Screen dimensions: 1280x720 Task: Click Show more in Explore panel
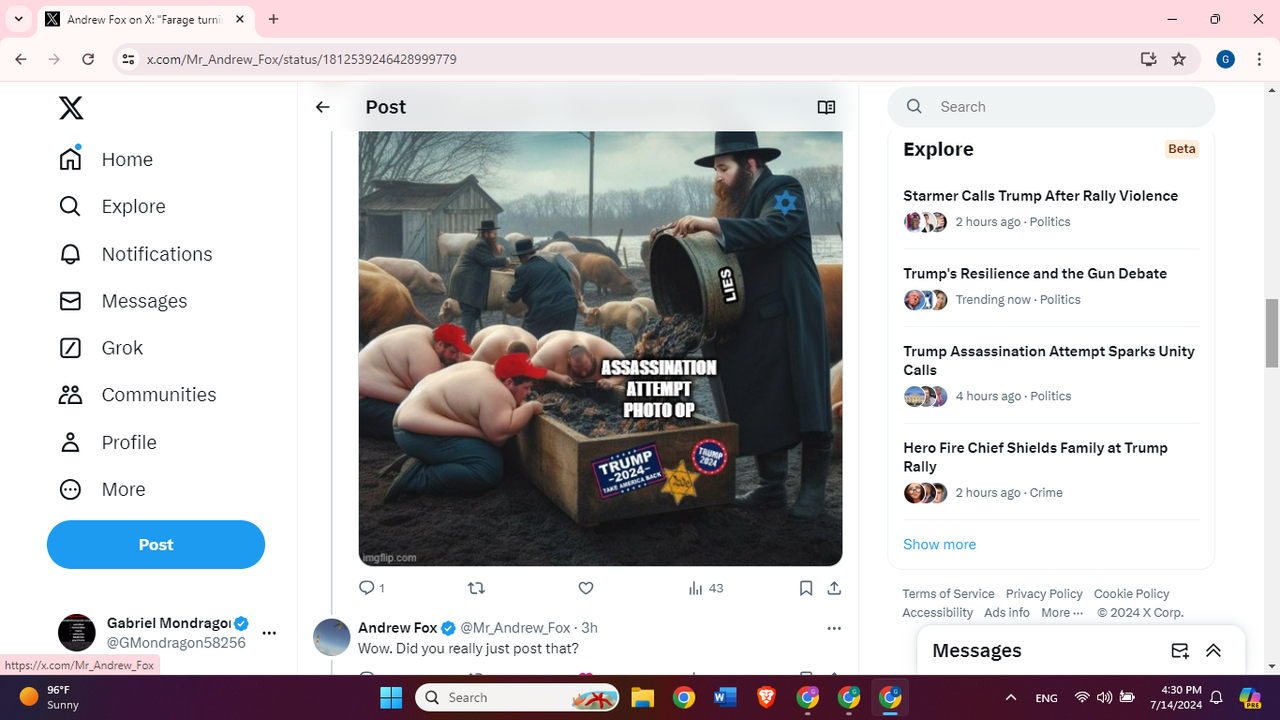coord(939,544)
